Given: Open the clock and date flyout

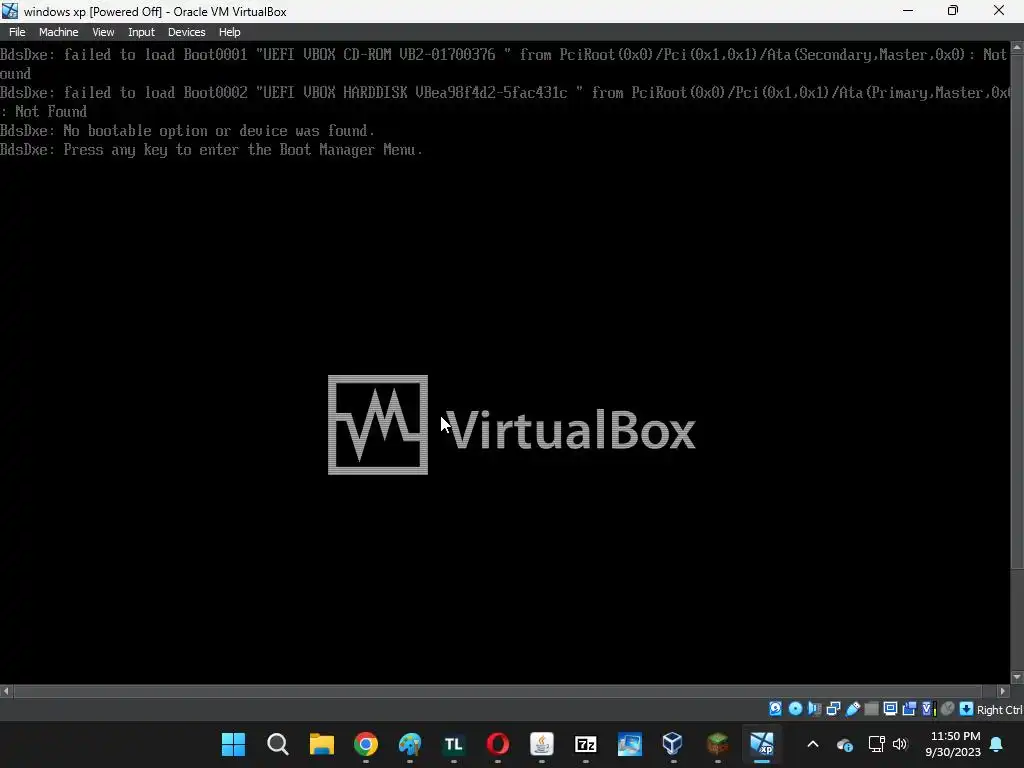Looking at the screenshot, I should [x=953, y=744].
